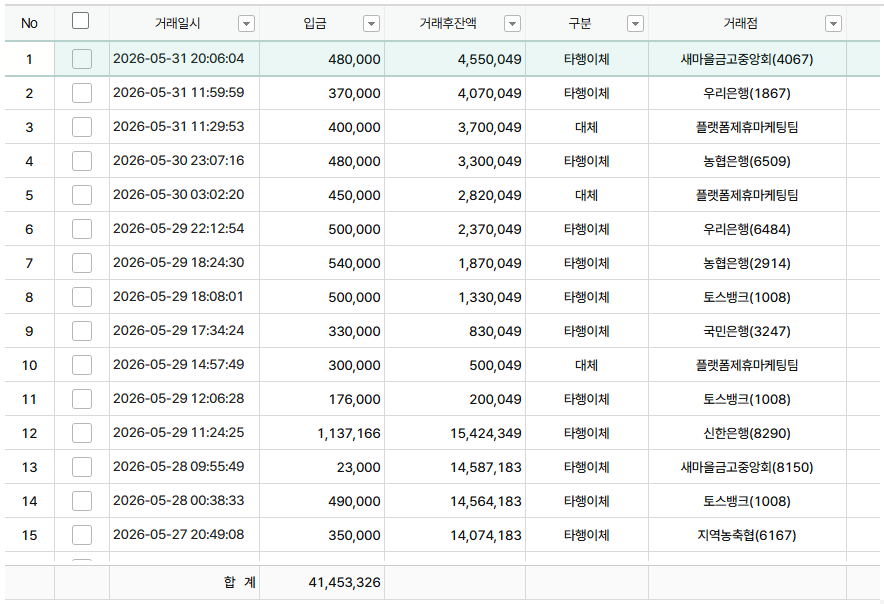The image size is (884, 604).
Task: Click balance 4,070,049
Action: [x=489, y=94]
